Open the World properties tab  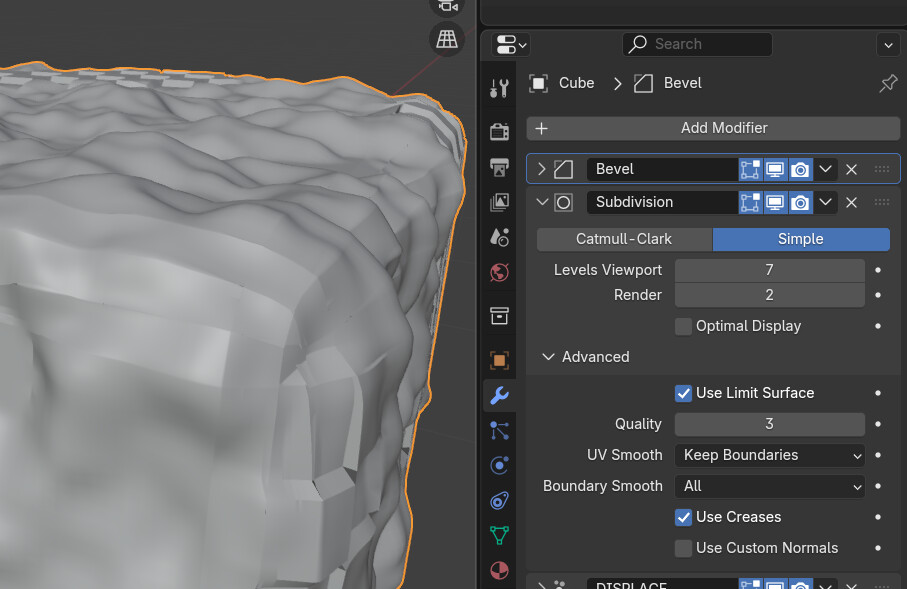(x=499, y=272)
